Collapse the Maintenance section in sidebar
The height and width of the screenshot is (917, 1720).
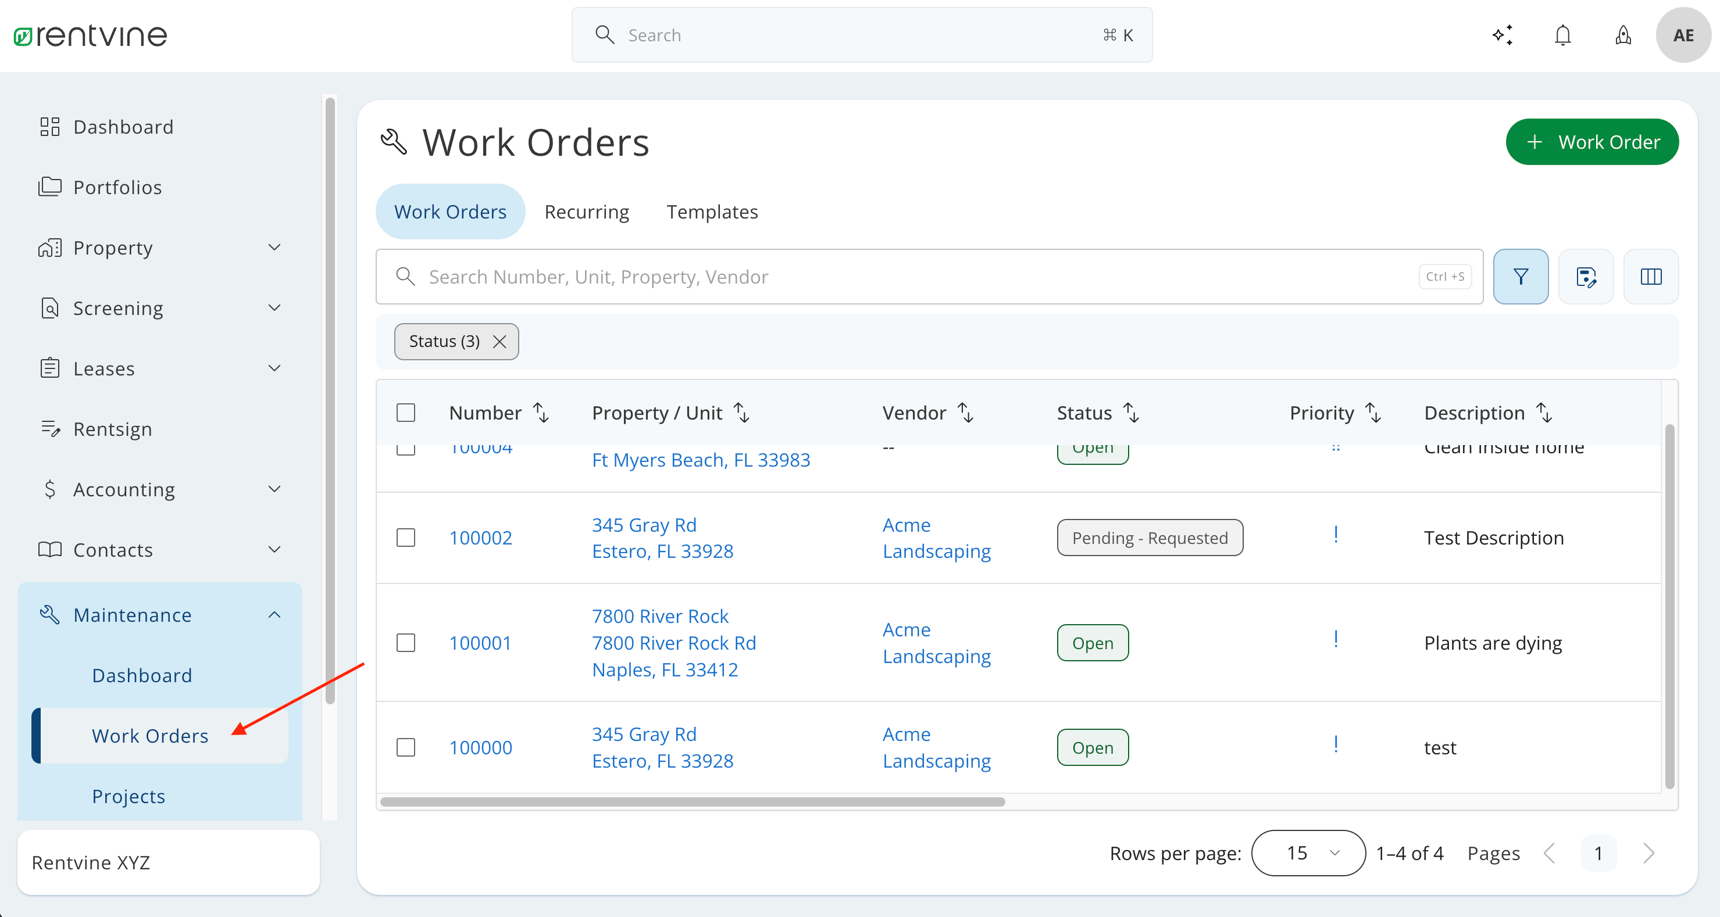tap(275, 614)
